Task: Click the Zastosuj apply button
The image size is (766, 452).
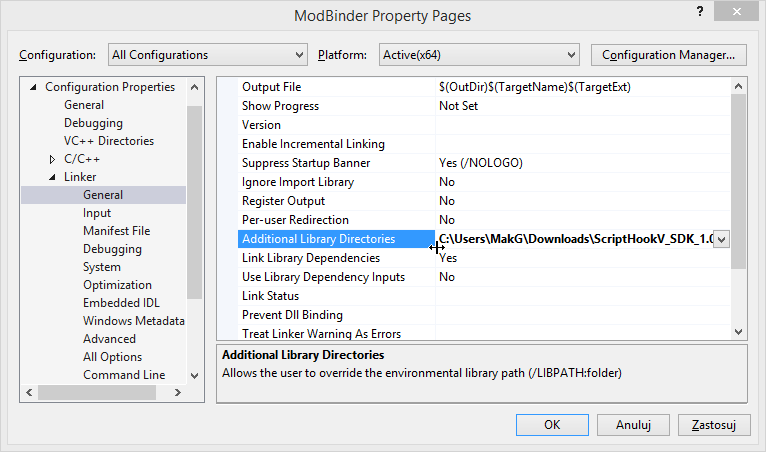Action: click(713, 424)
